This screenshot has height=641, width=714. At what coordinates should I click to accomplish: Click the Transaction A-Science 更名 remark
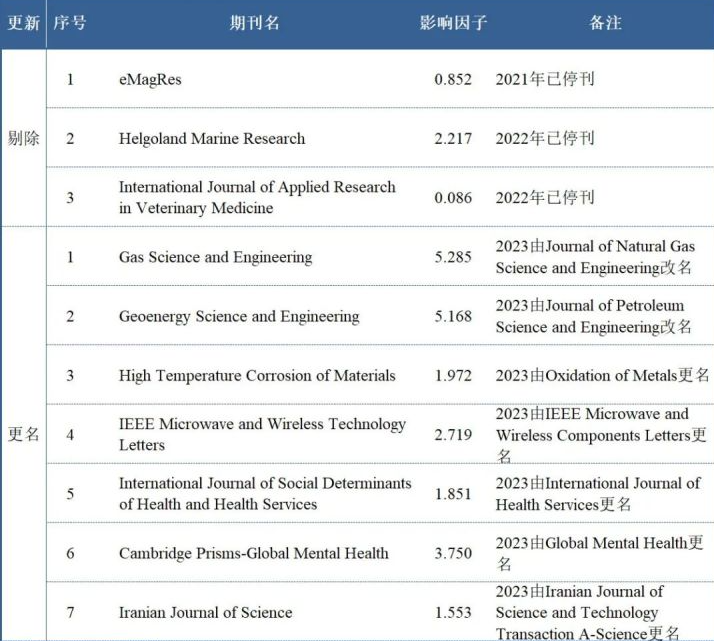pos(587,612)
